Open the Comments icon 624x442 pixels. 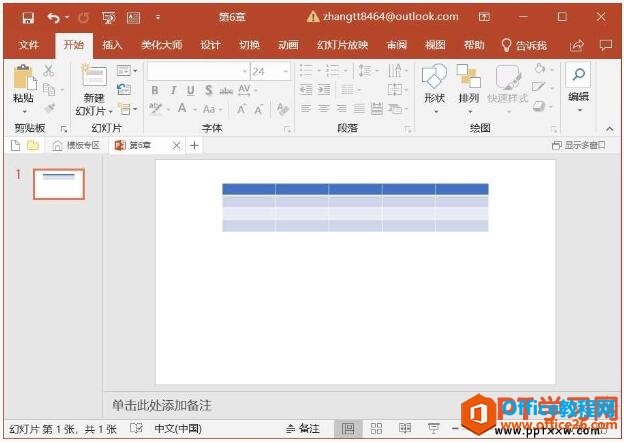tap(606, 45)
